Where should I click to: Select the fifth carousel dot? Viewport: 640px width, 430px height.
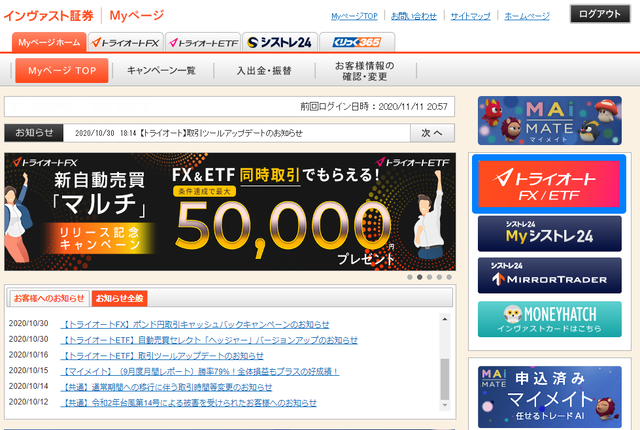[x=449, y=277]
